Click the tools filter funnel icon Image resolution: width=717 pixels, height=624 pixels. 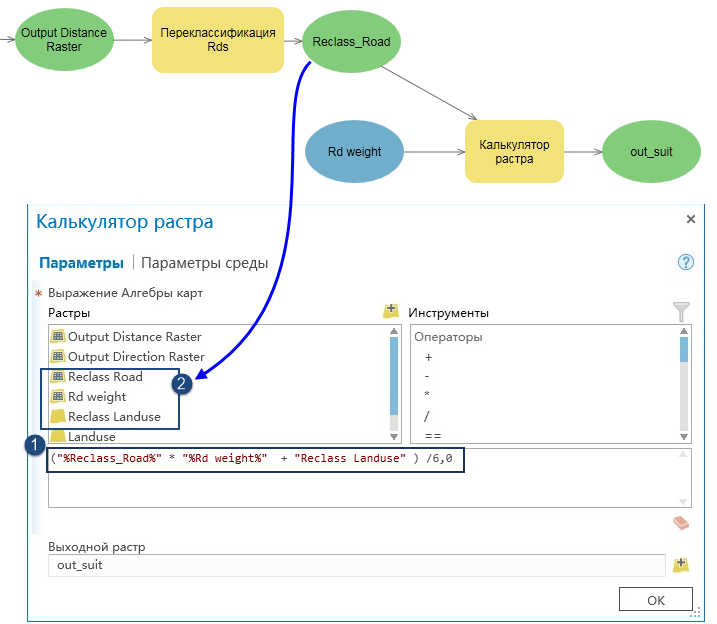coord(682,312)
